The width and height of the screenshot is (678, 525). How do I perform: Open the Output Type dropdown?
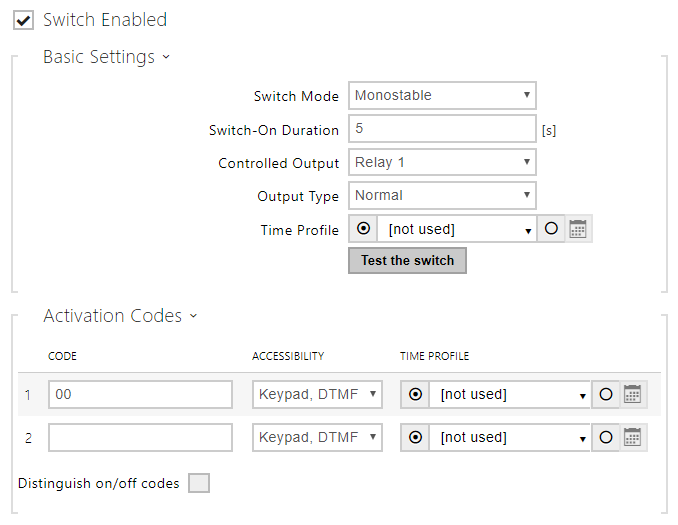[442, 196]
